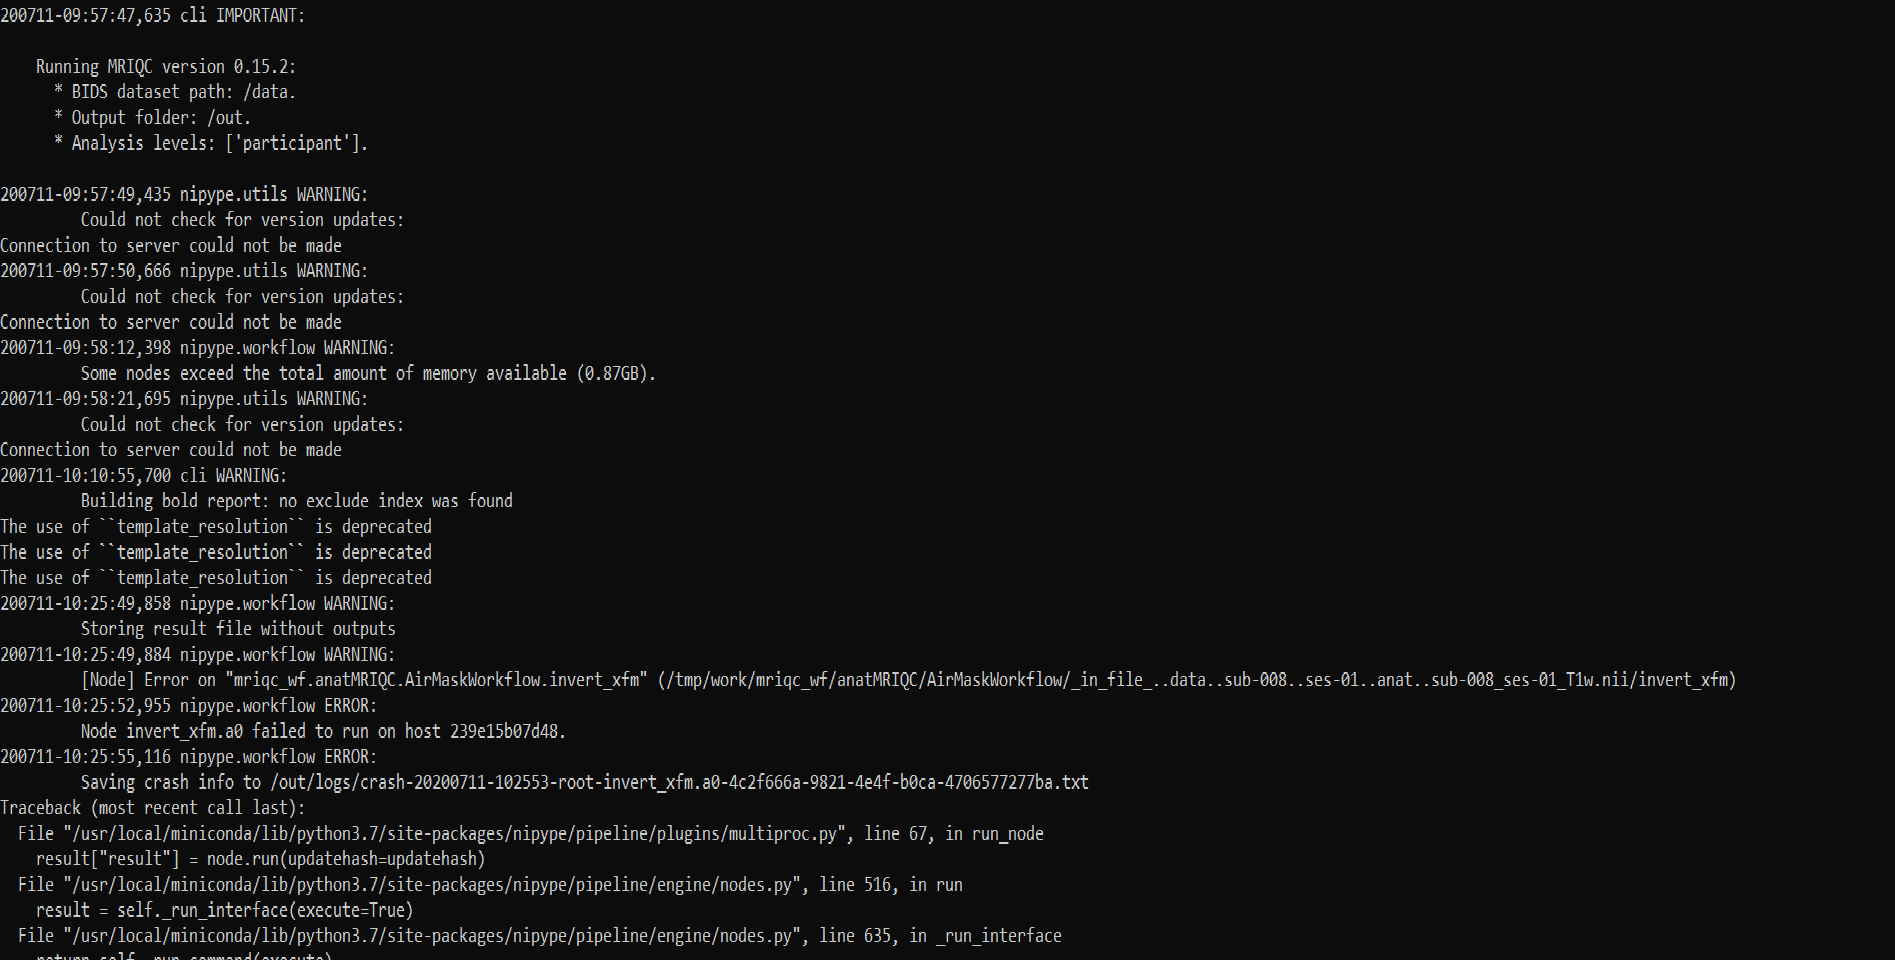This screenshot has width=1895, height=960.
Task: Click 'Storing result file without outputs' line
Action: click(x=238, y=629)
